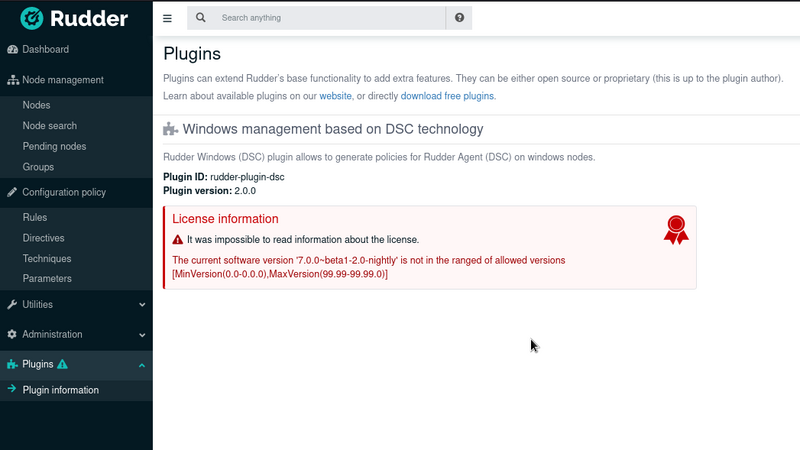Collapse the Plugins menu chevron
Screen dimensions: 800x450
pos(142,365)
